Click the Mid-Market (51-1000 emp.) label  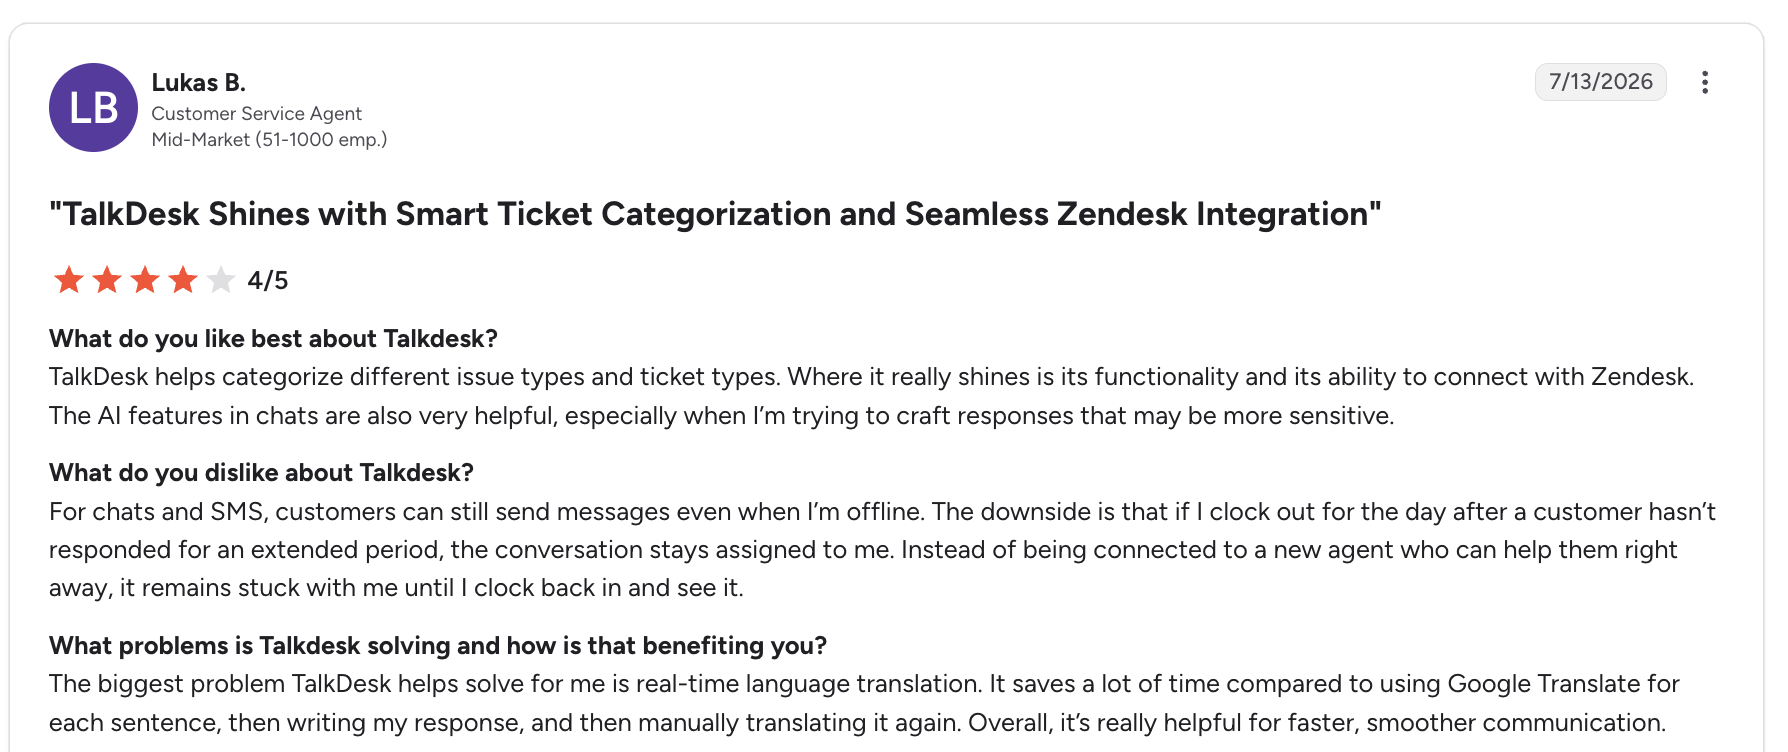[x=269, y=140]
